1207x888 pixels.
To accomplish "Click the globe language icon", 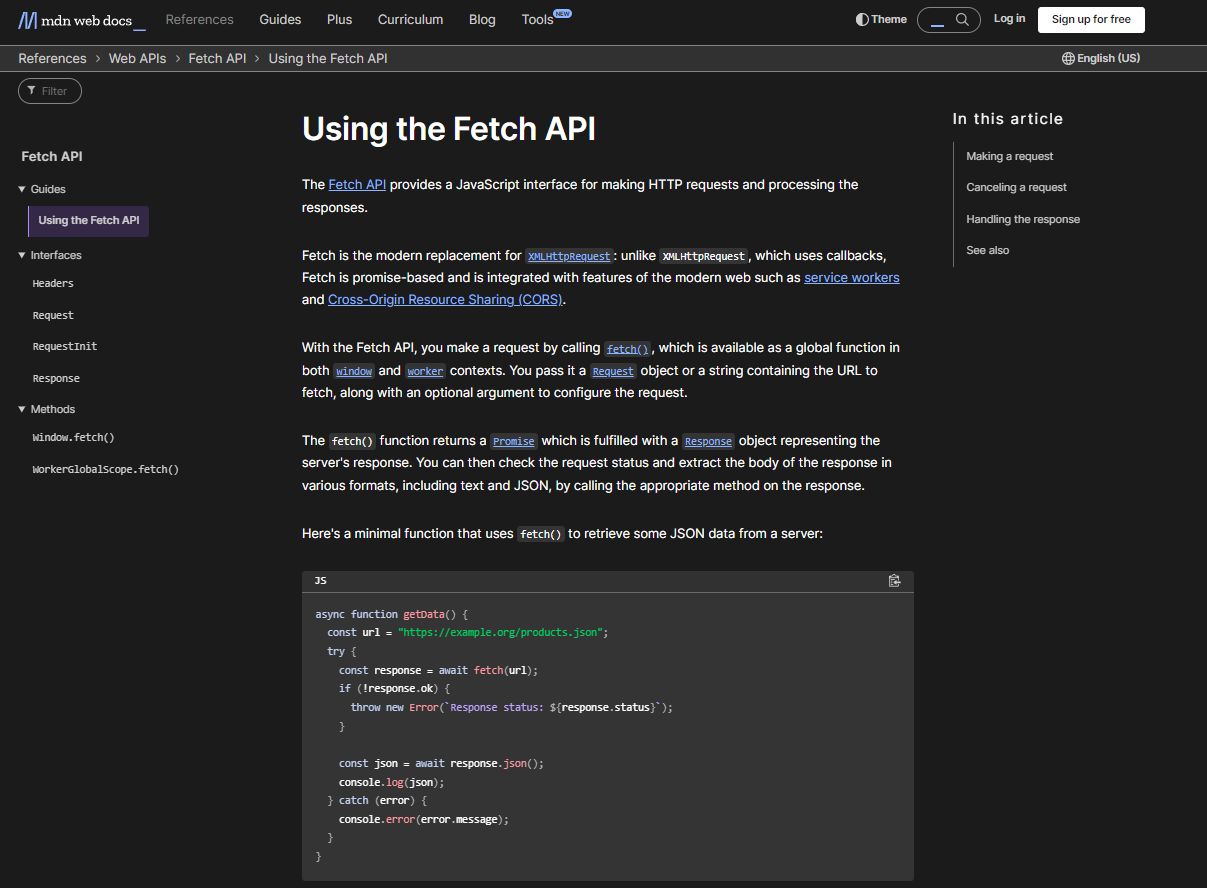I will point(1068,58).
